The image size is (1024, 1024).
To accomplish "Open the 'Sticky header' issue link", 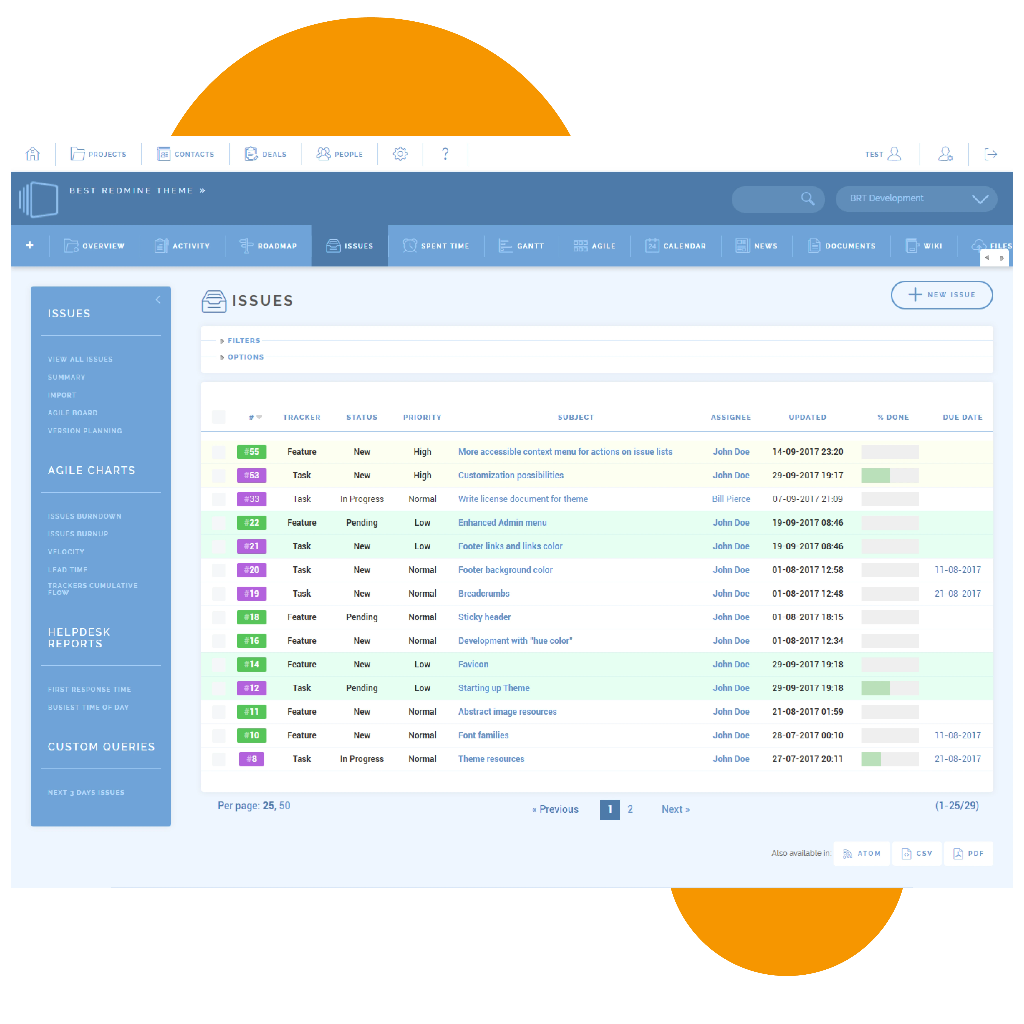I will [x=484, y=617].
